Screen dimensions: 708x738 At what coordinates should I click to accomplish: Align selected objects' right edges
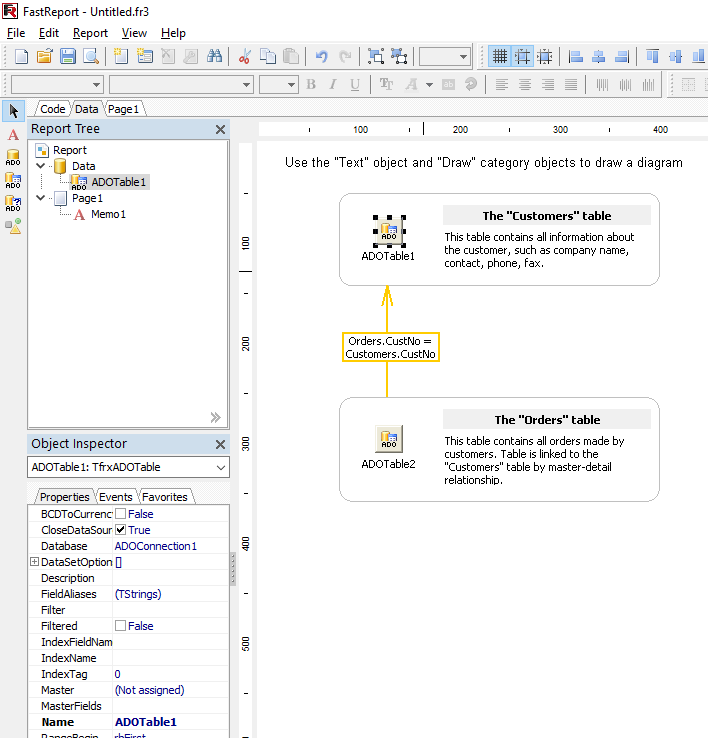pyautogui.click(x=622, y=56)
